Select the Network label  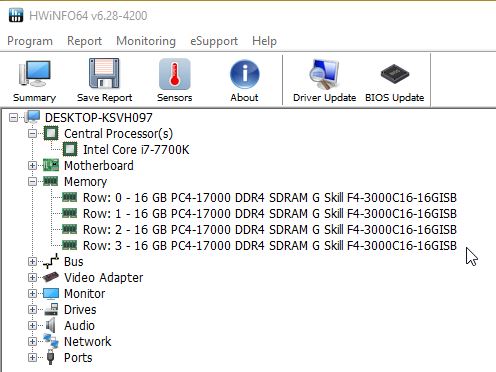pos(88,342)
